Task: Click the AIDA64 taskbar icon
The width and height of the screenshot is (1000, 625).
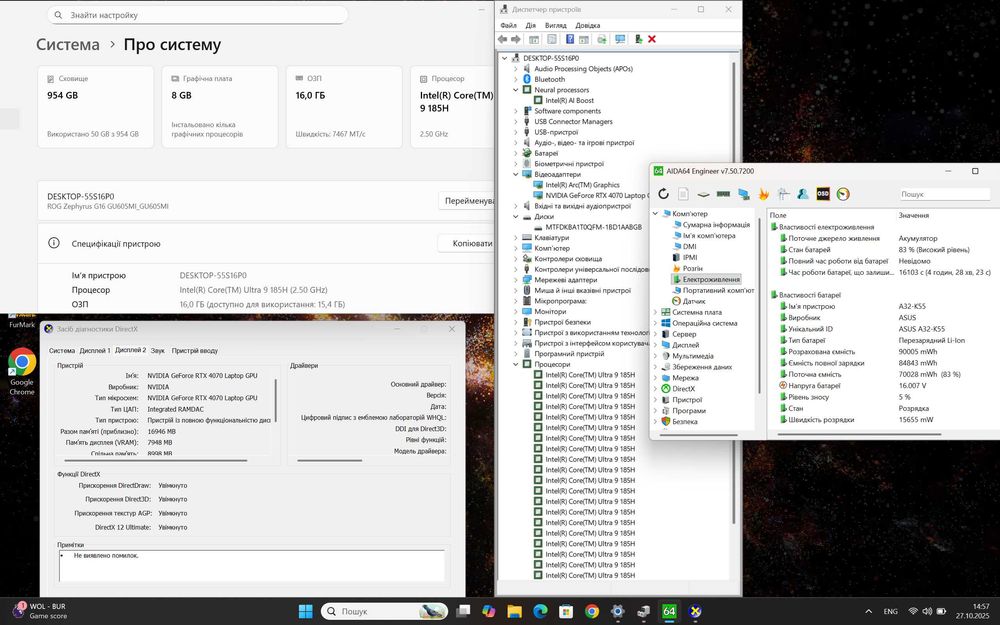Action: pyautogui.click(x=669, y=611)
